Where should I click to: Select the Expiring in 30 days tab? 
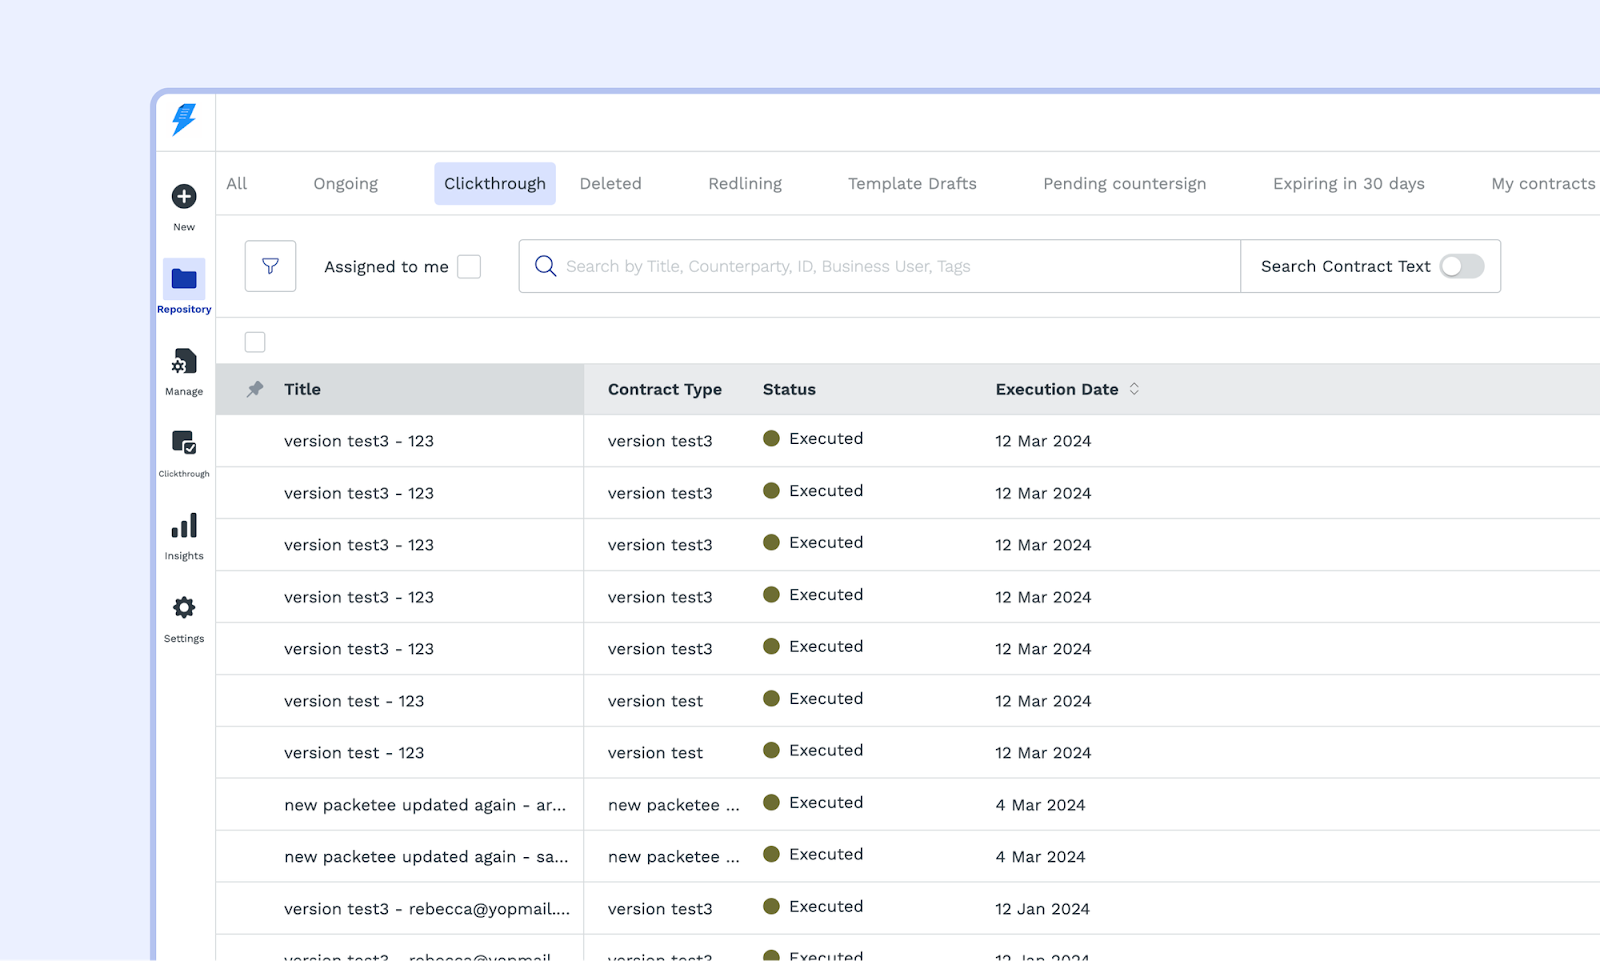point(1348,184)
